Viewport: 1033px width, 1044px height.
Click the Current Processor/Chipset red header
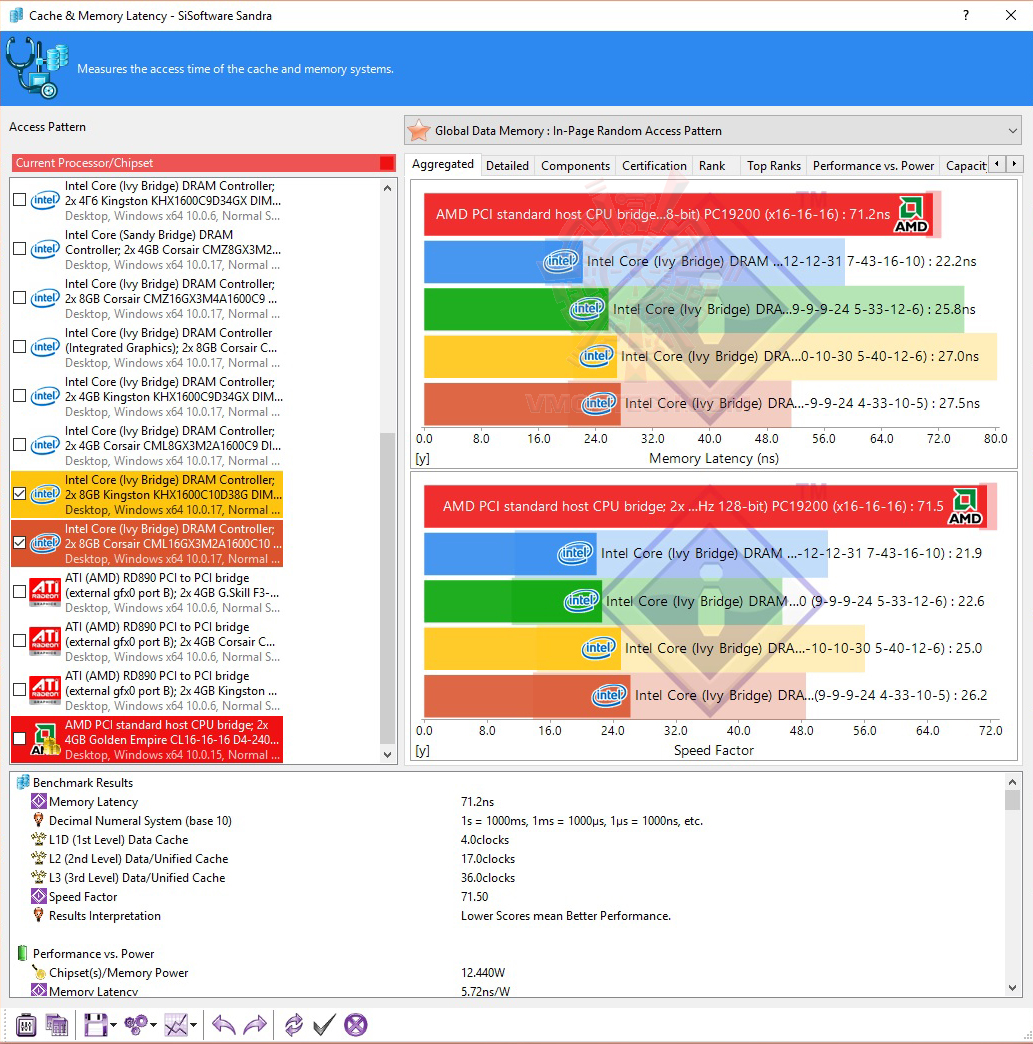pyautogui.click(x=203, y=163)
